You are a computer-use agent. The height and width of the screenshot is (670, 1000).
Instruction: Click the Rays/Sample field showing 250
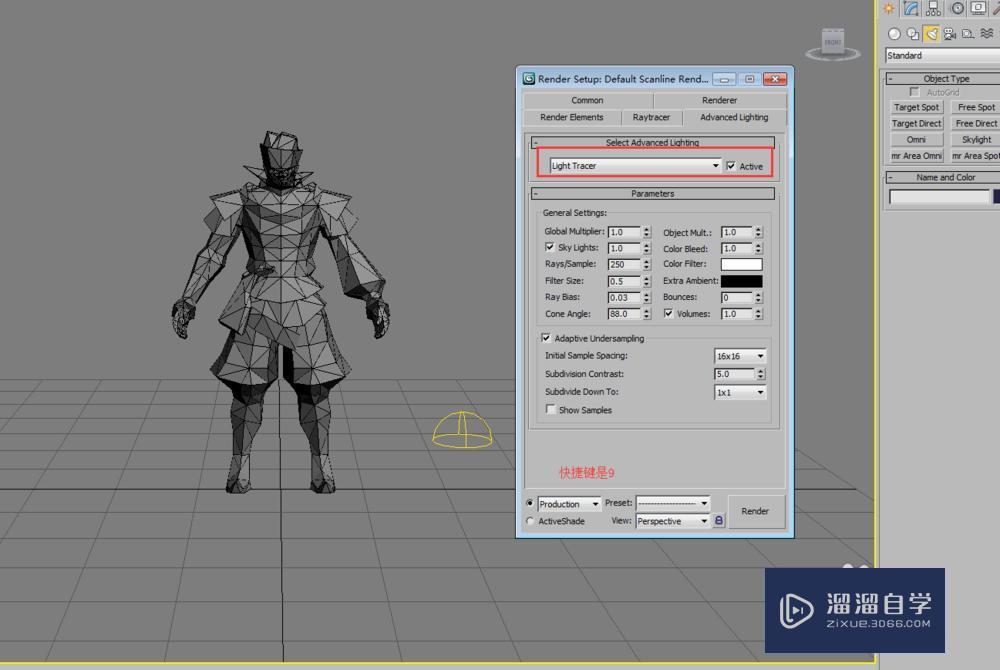tap(624, 264)
